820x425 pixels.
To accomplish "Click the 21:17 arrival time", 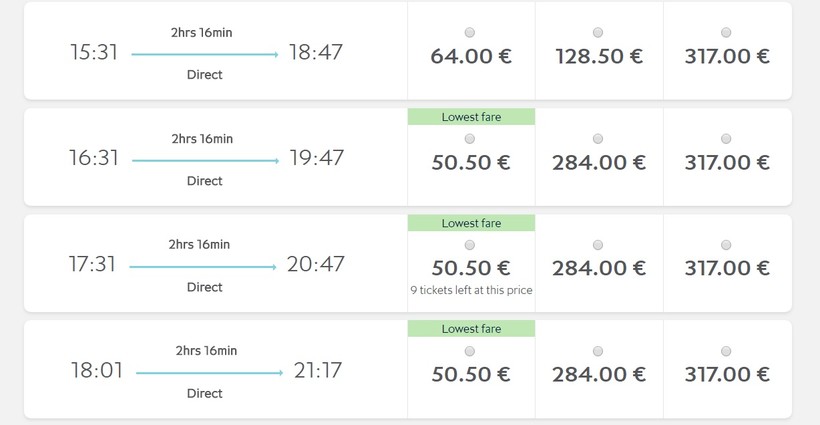I will pos(318,370).
